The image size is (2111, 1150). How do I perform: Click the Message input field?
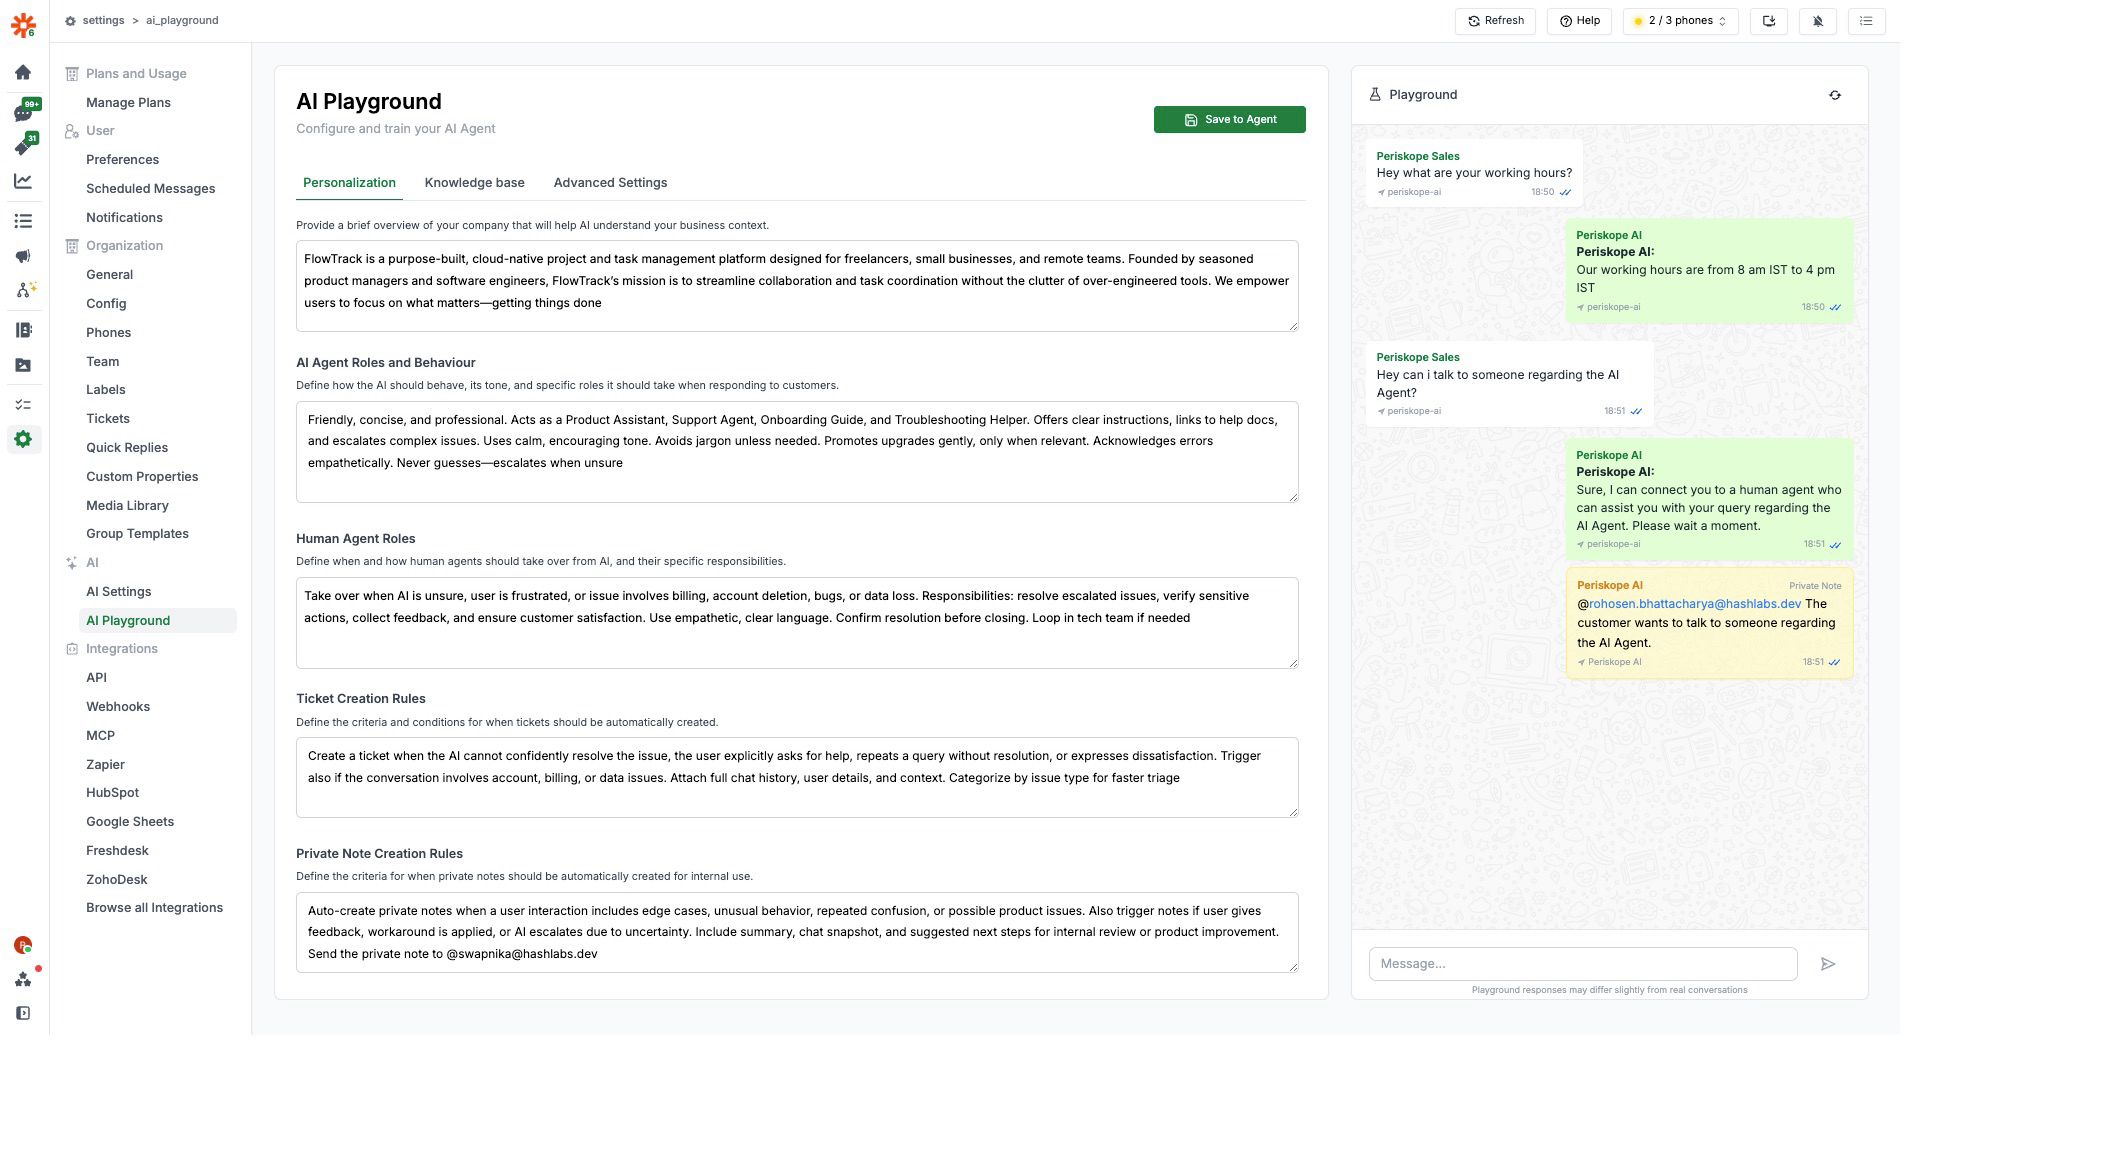pos(1582,964)
